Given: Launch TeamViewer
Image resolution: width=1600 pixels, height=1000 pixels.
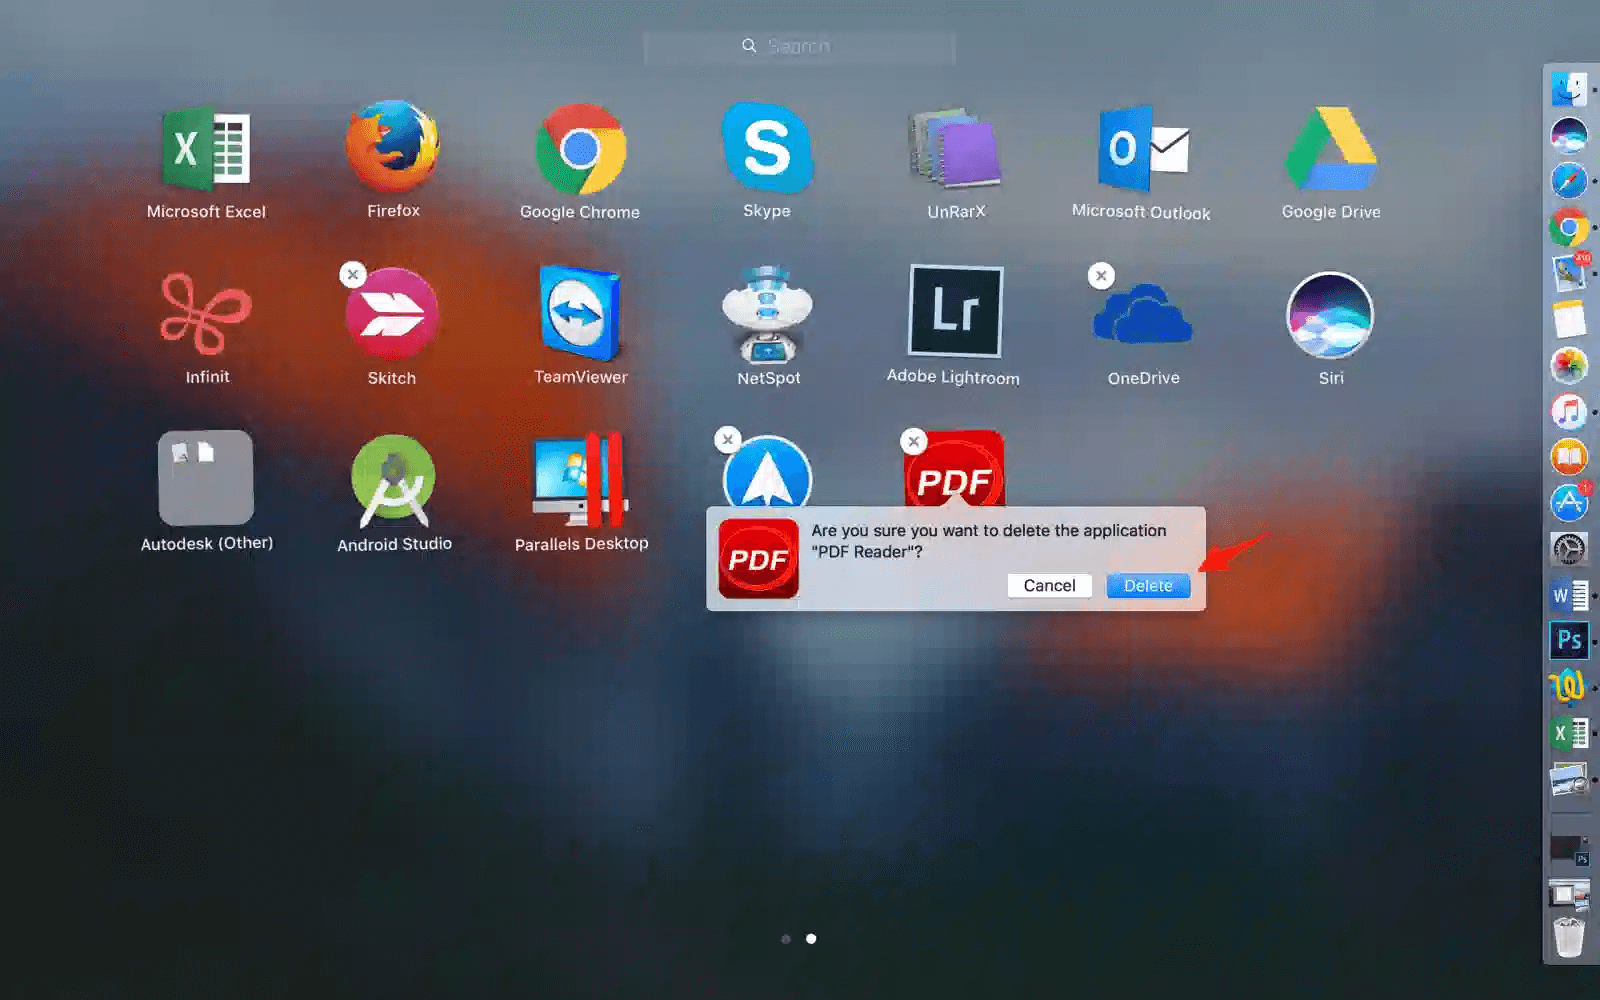Looking at the screenshot, I should pos(580,313).
